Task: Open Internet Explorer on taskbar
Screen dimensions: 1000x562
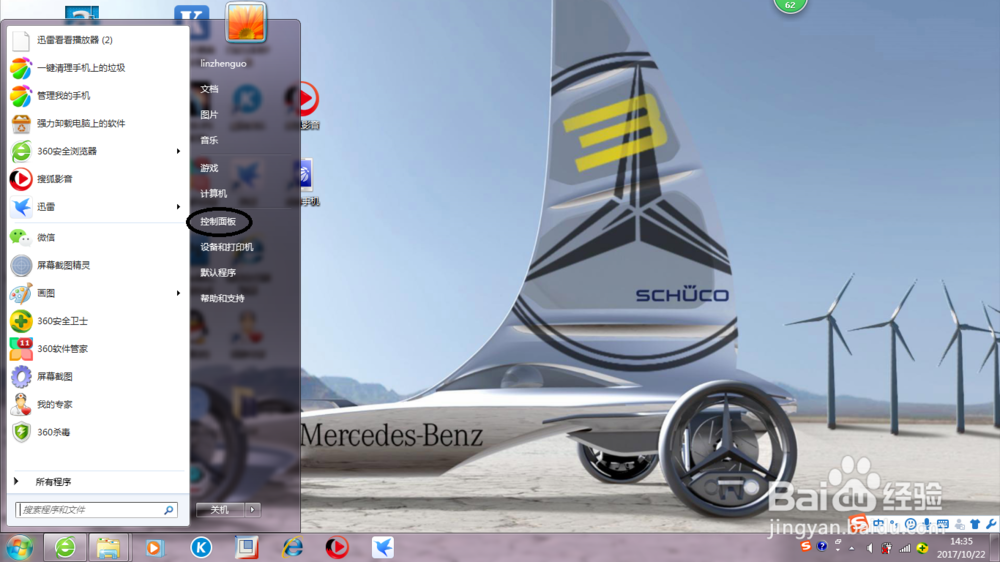Action: [x=293, y=547]
